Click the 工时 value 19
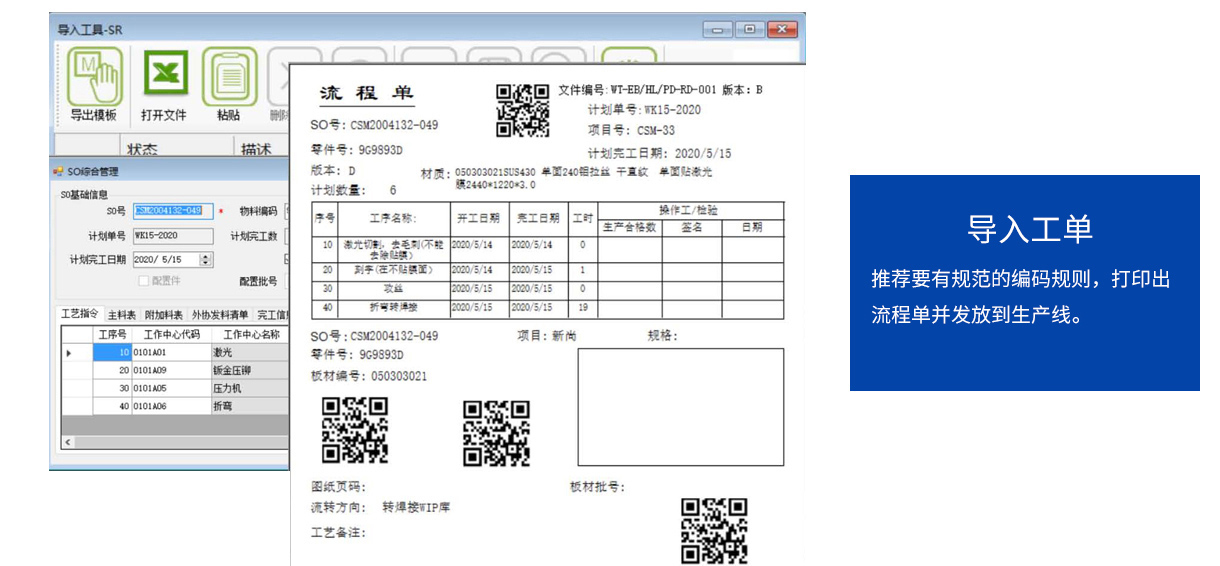This screenshot has width=1220, height=566. tap(582, 307)
